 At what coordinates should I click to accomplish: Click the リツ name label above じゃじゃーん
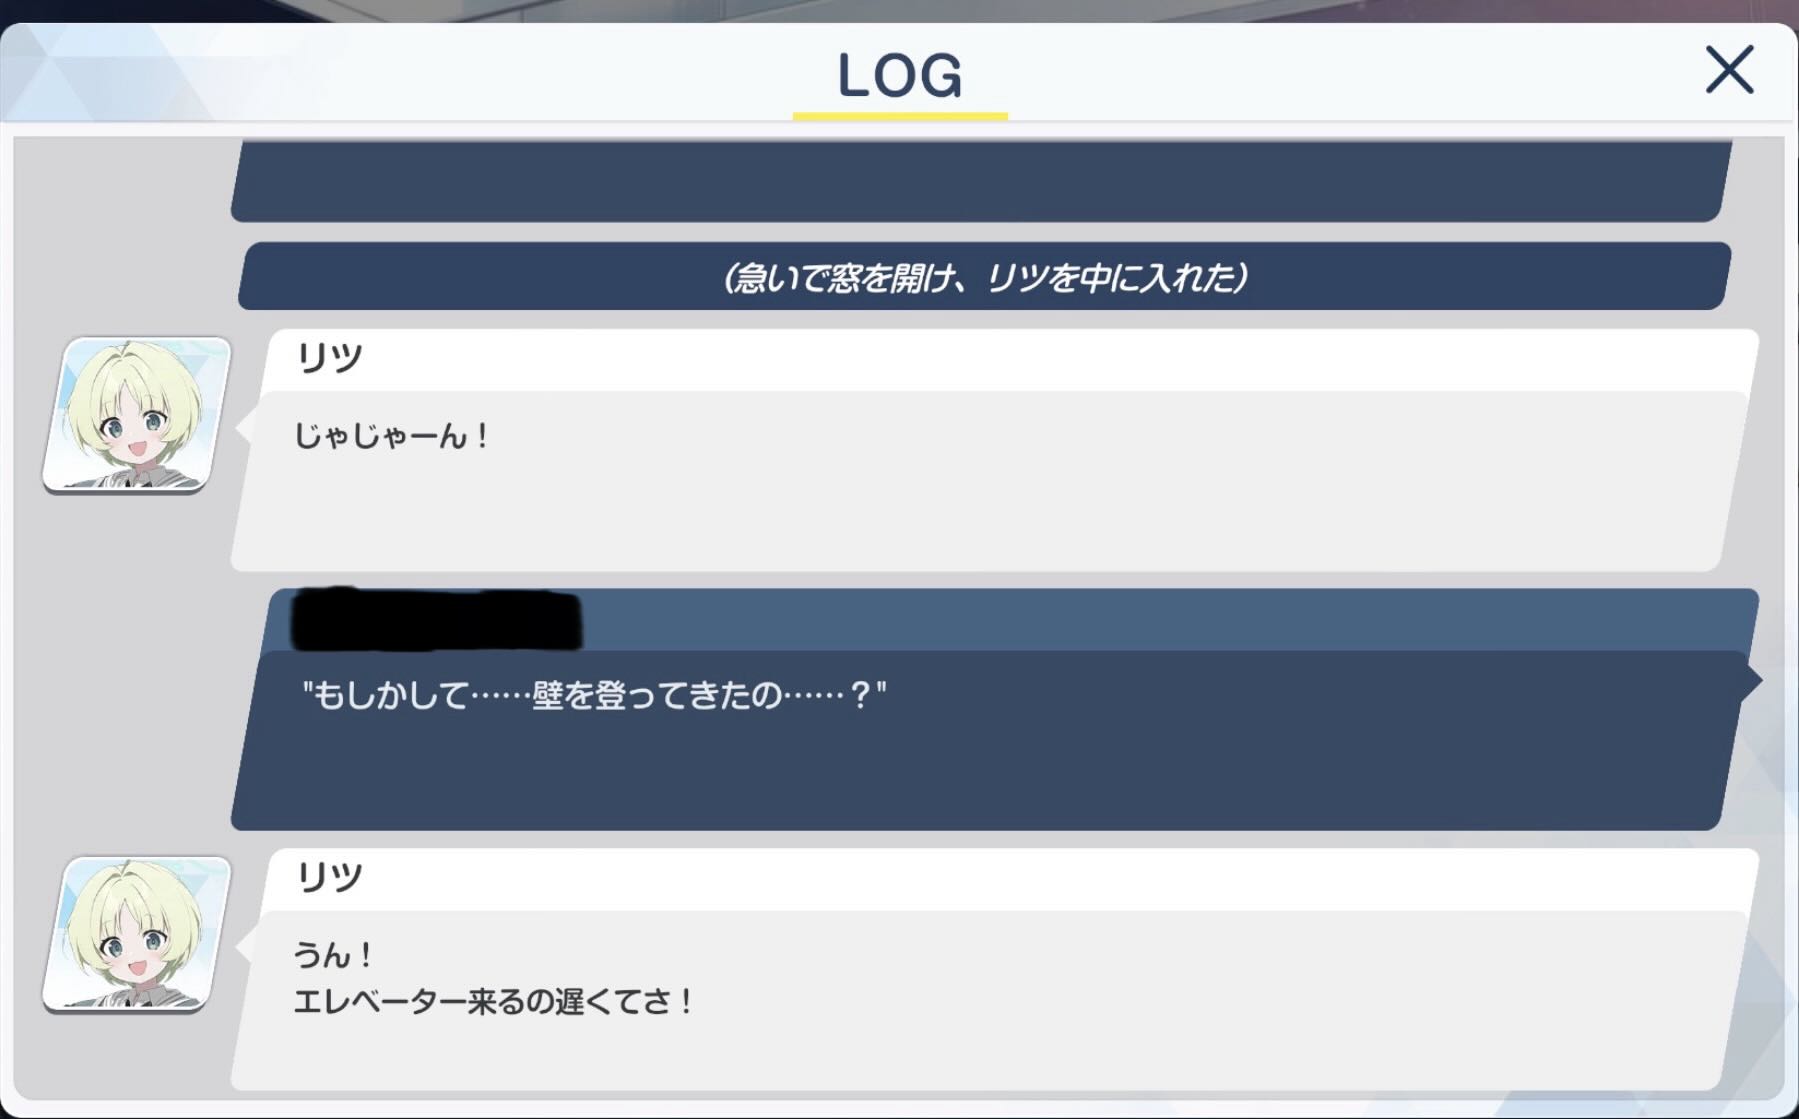click(329, 357)
